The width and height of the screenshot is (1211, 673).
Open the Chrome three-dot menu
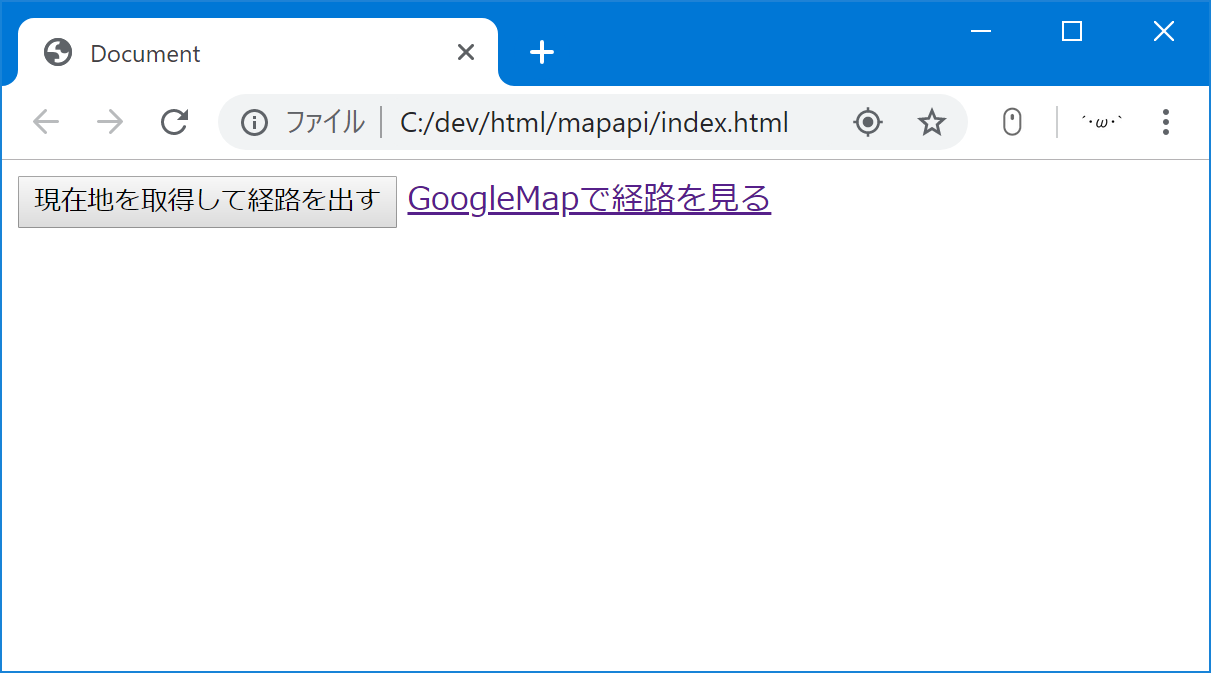point(1165,121)
